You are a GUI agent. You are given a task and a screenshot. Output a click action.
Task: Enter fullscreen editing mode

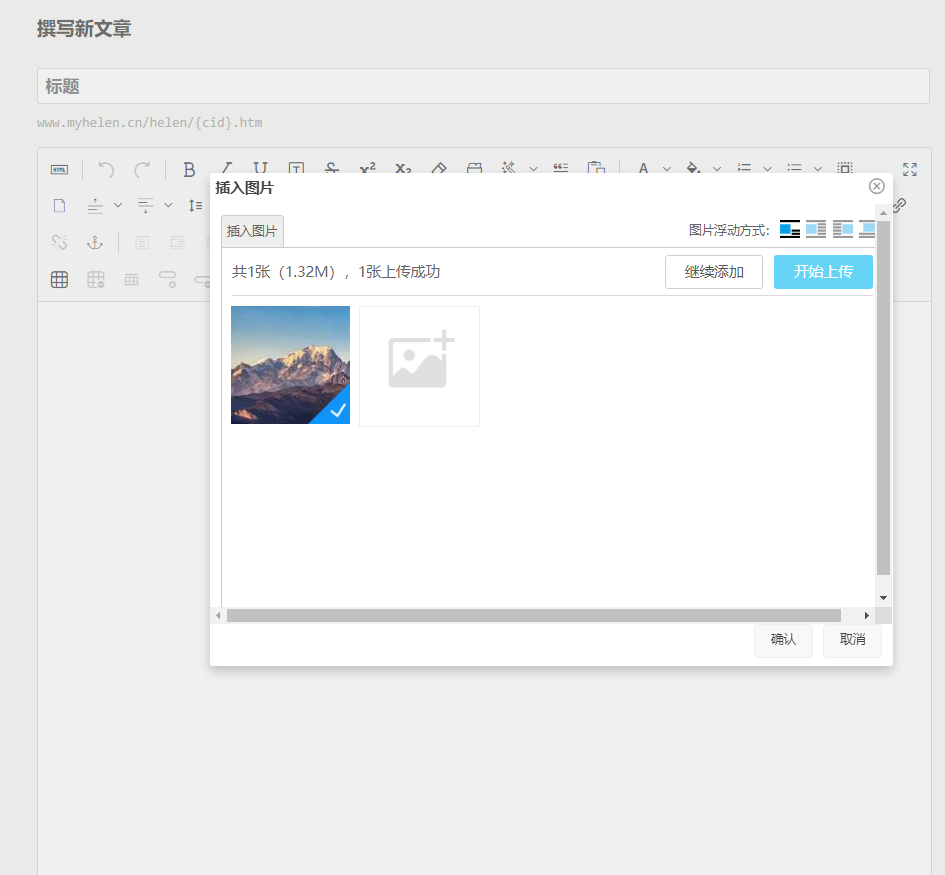[909, 169]
